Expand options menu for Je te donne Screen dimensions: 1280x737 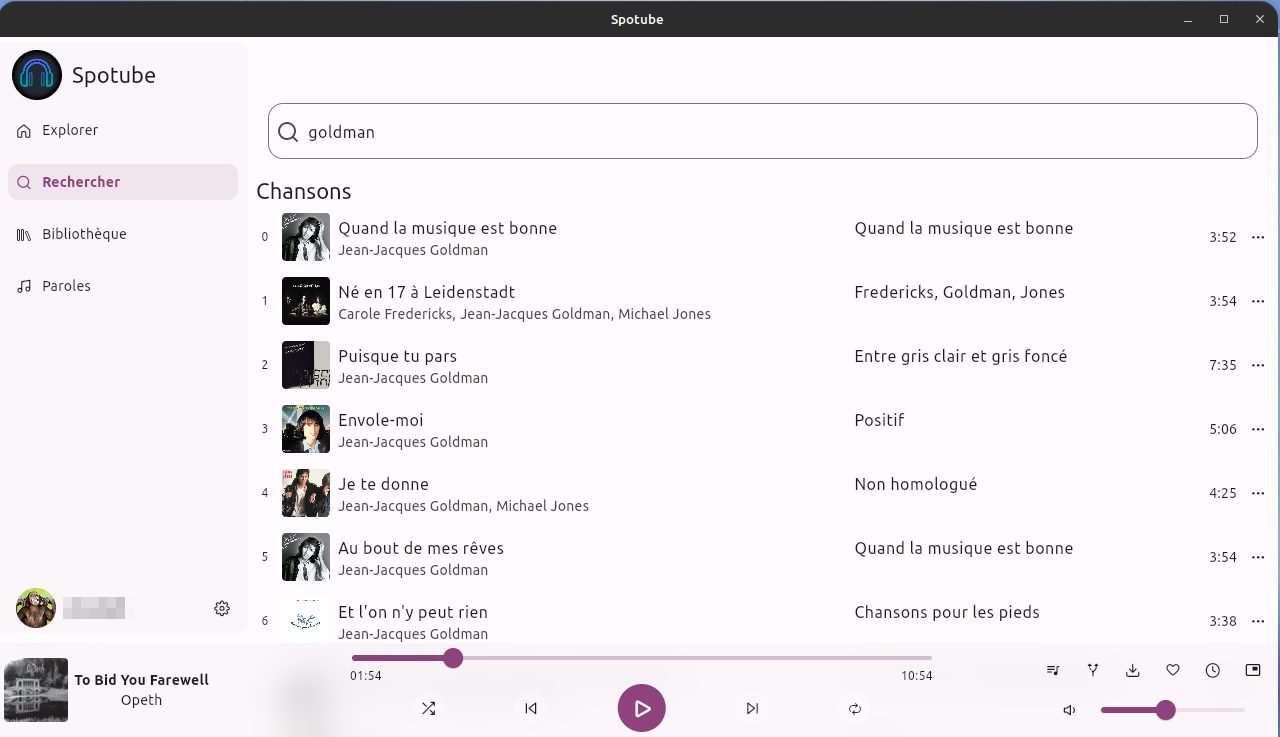click(x=1258, y=493)
